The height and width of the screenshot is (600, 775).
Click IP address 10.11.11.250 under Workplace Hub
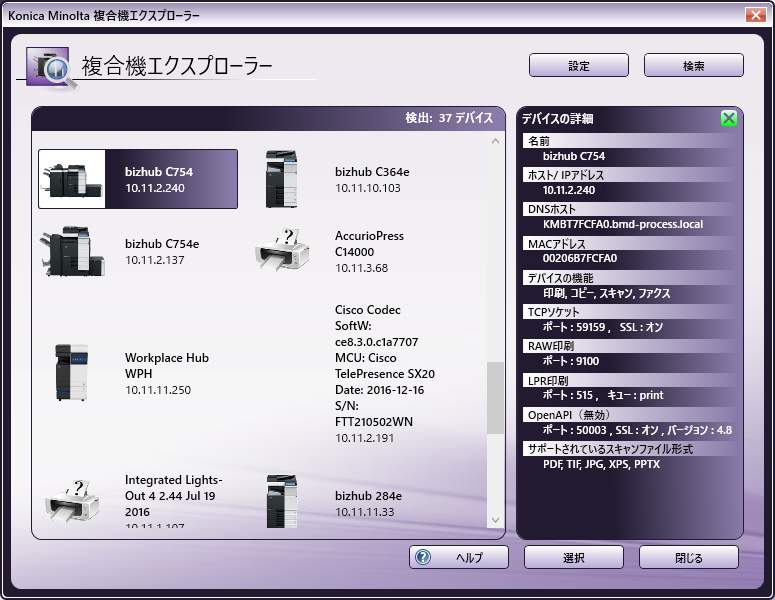[158, 390]
